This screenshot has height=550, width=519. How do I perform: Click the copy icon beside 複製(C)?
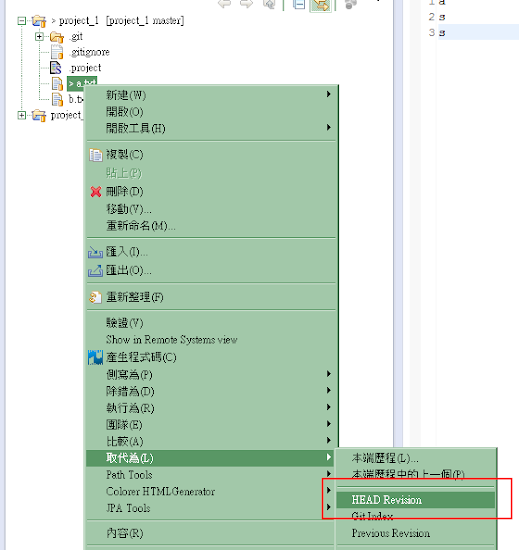[95, 155]
